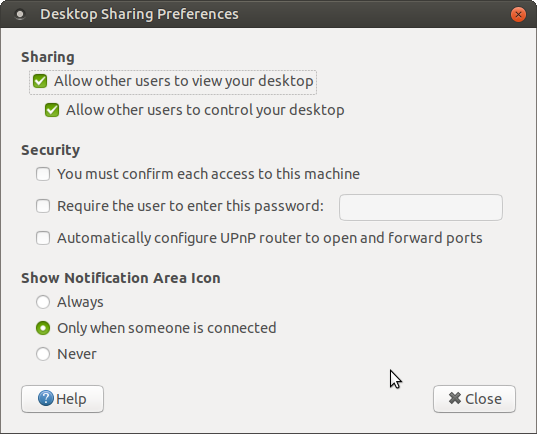Click the Sharing section heading
This screenshot has height=434, width=537.
48,57
